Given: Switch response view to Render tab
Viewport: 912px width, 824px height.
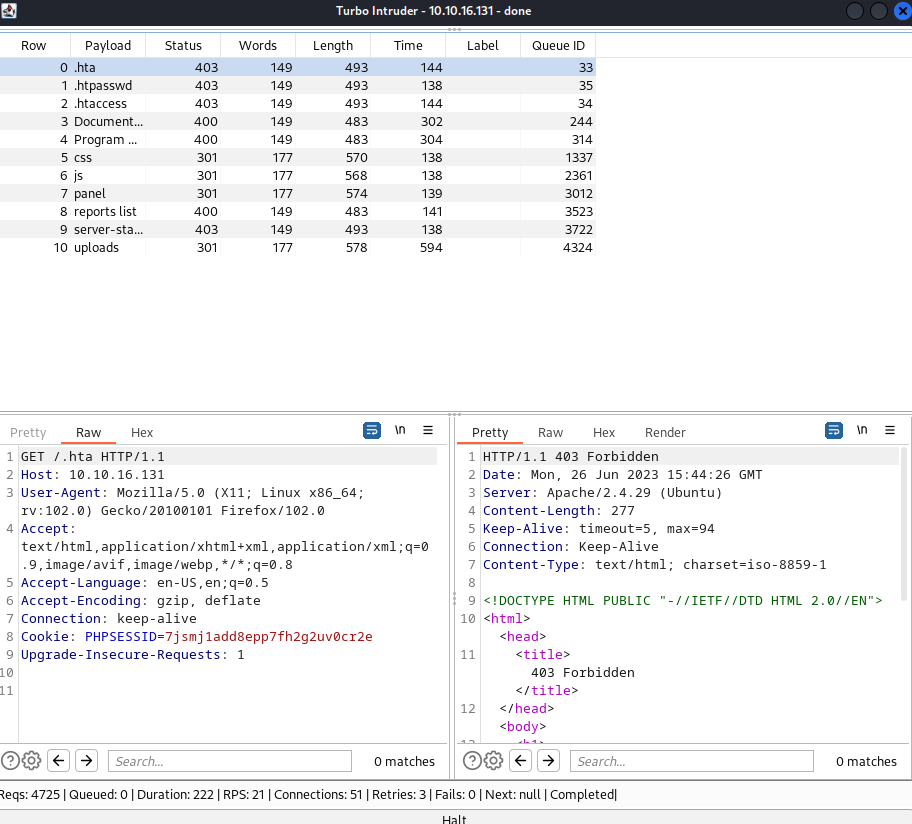Looking at the screenshot, I should [665, 433].
